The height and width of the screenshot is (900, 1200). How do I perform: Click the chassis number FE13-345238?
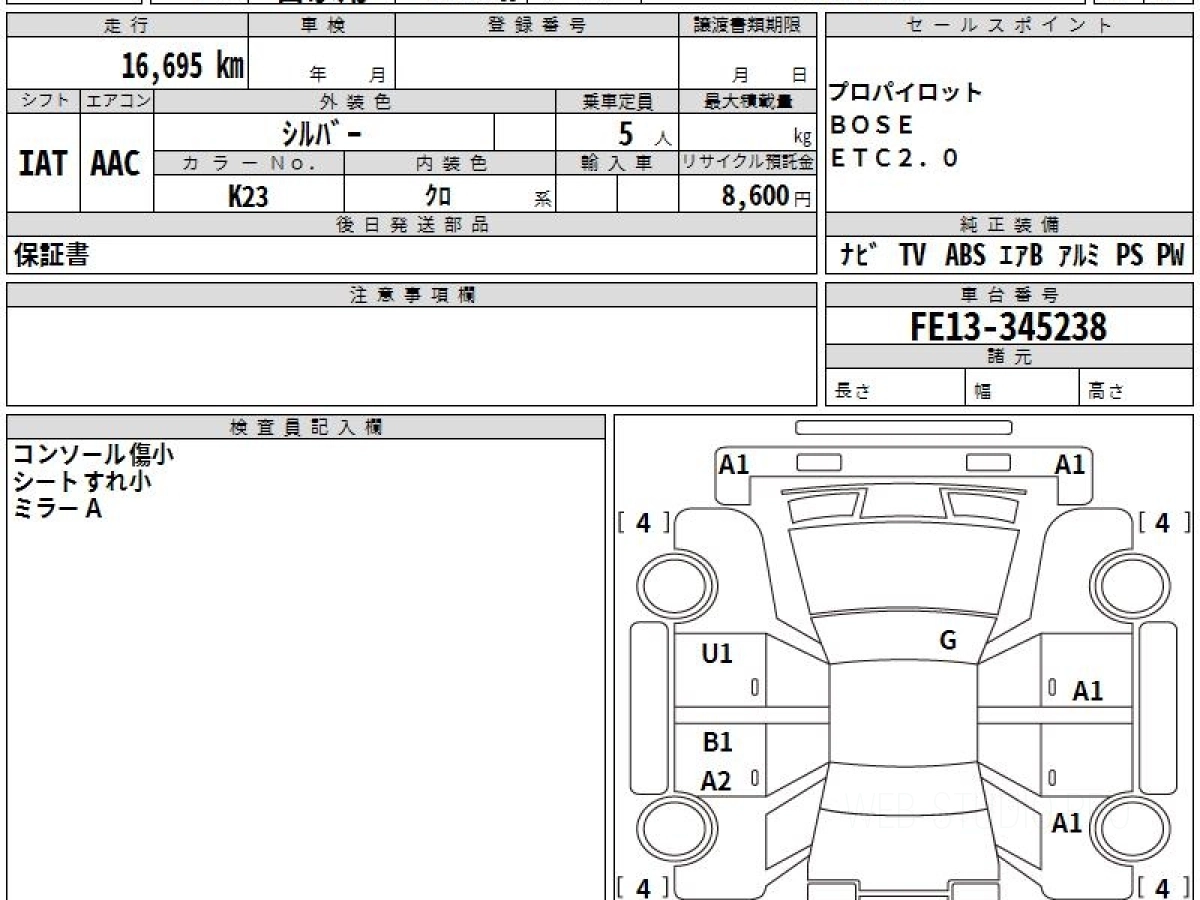pos(1008,326)
